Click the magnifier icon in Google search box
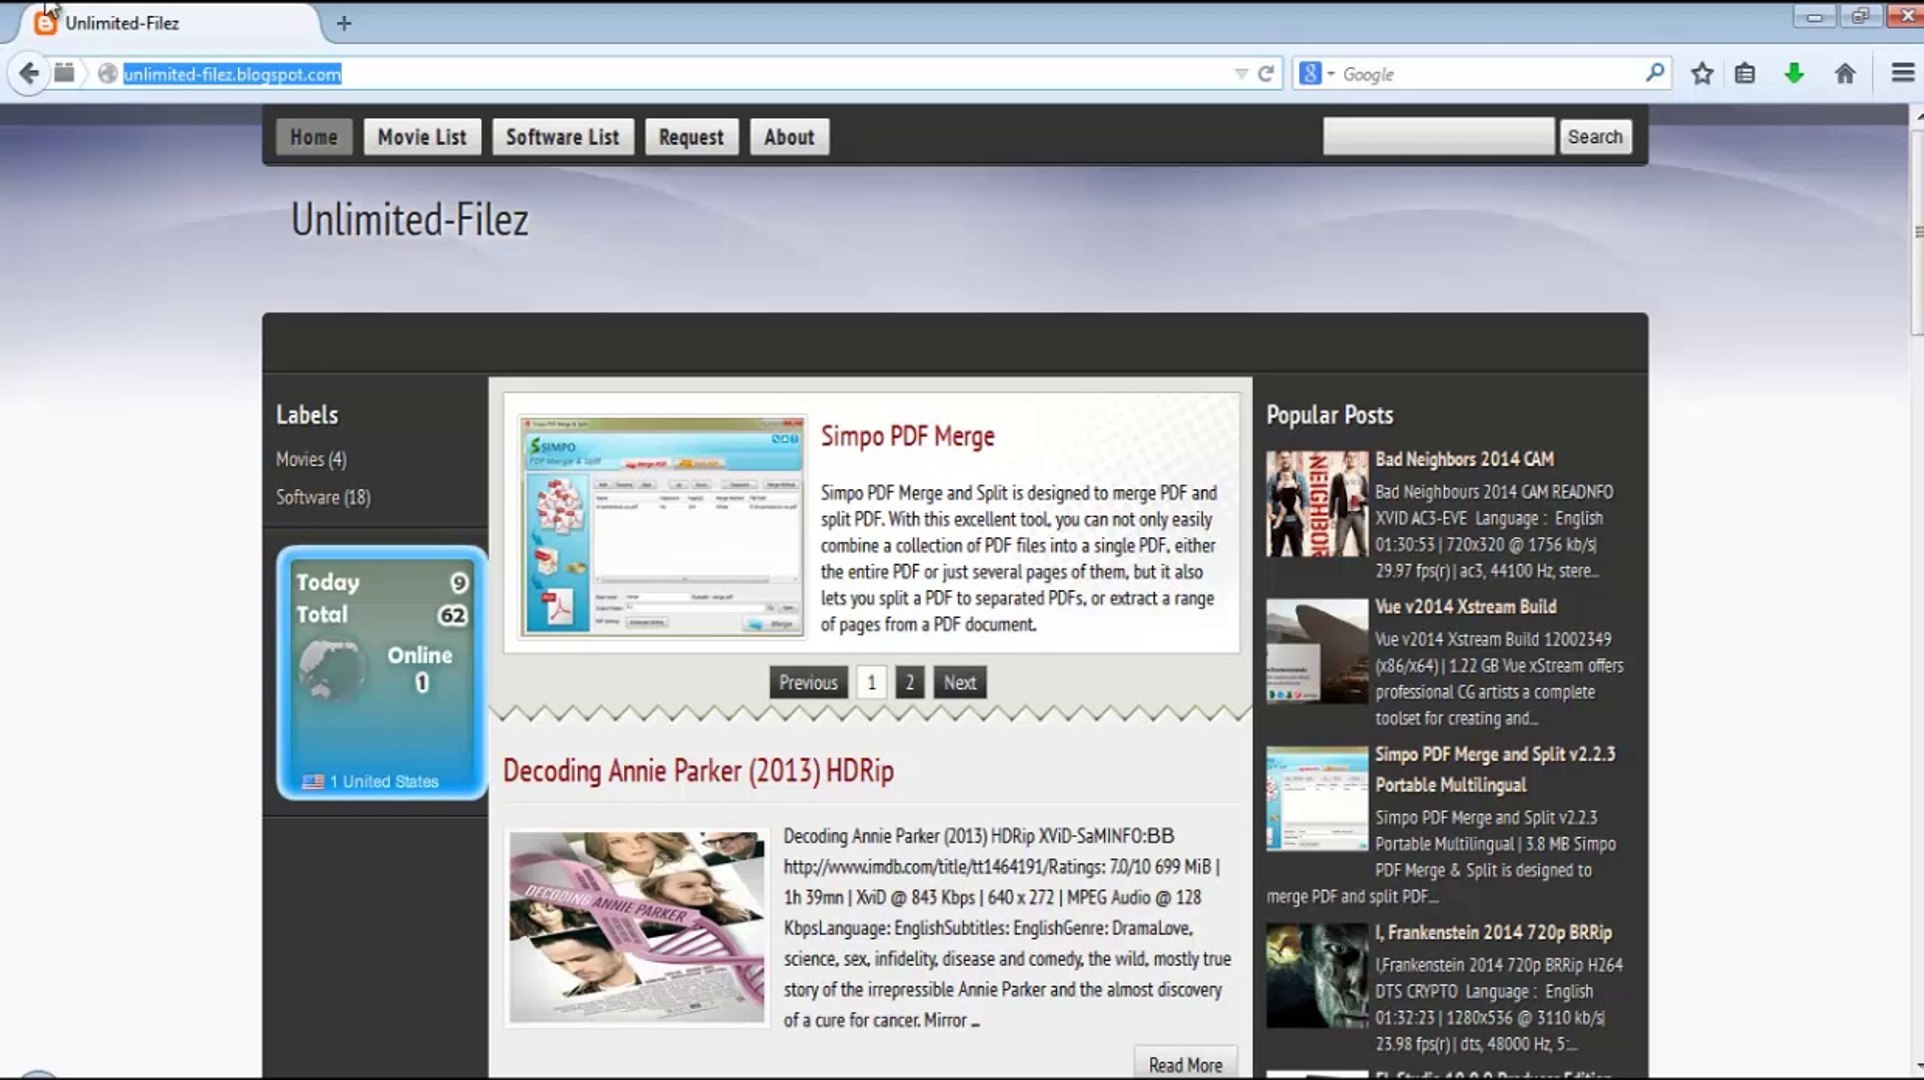The height and width of the screenshot is (1080, 1924). (1654, 73)
